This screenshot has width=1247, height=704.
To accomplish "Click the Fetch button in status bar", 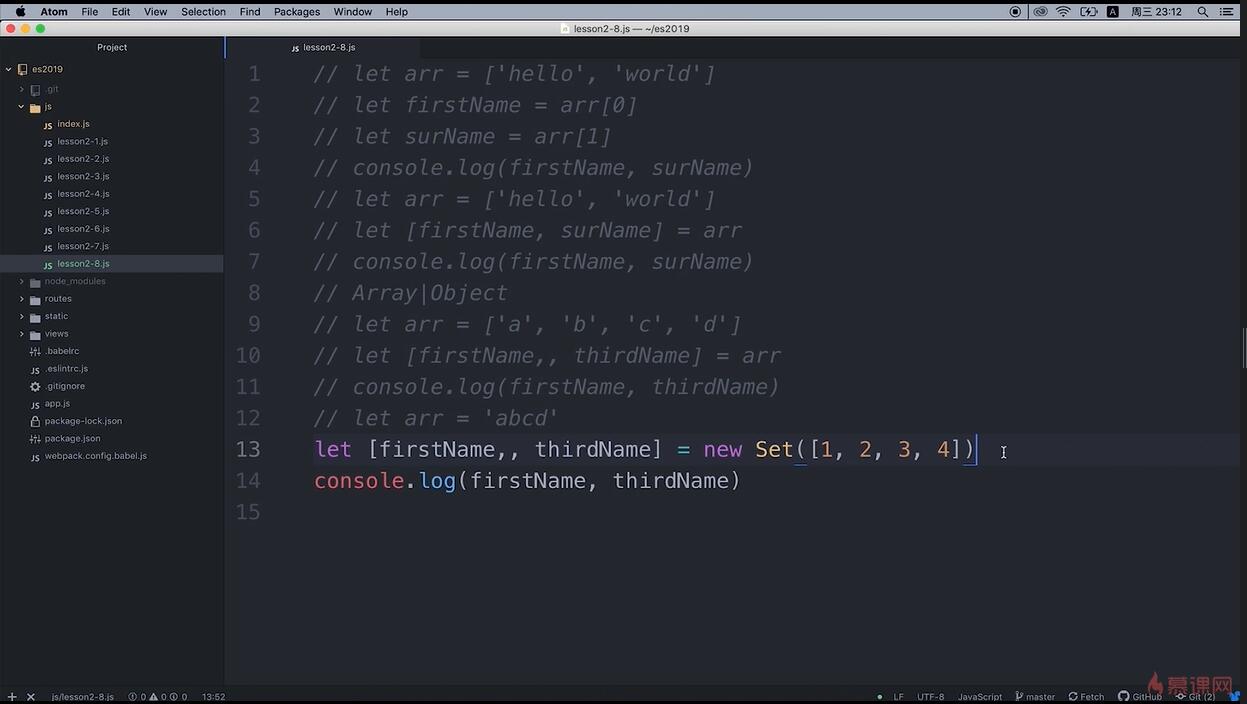I will point(1086,697).
